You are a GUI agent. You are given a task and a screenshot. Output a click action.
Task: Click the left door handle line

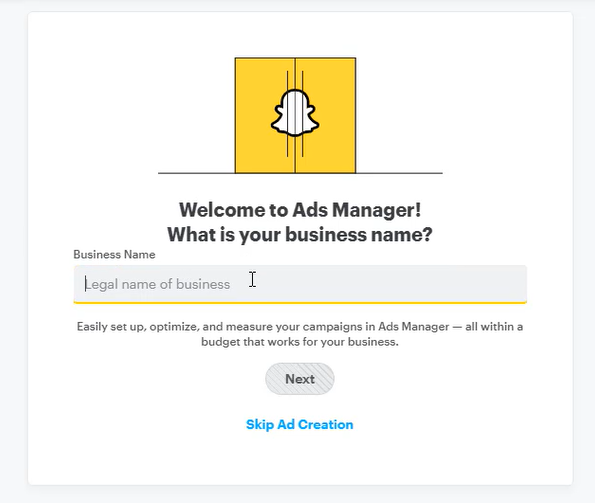287,114
